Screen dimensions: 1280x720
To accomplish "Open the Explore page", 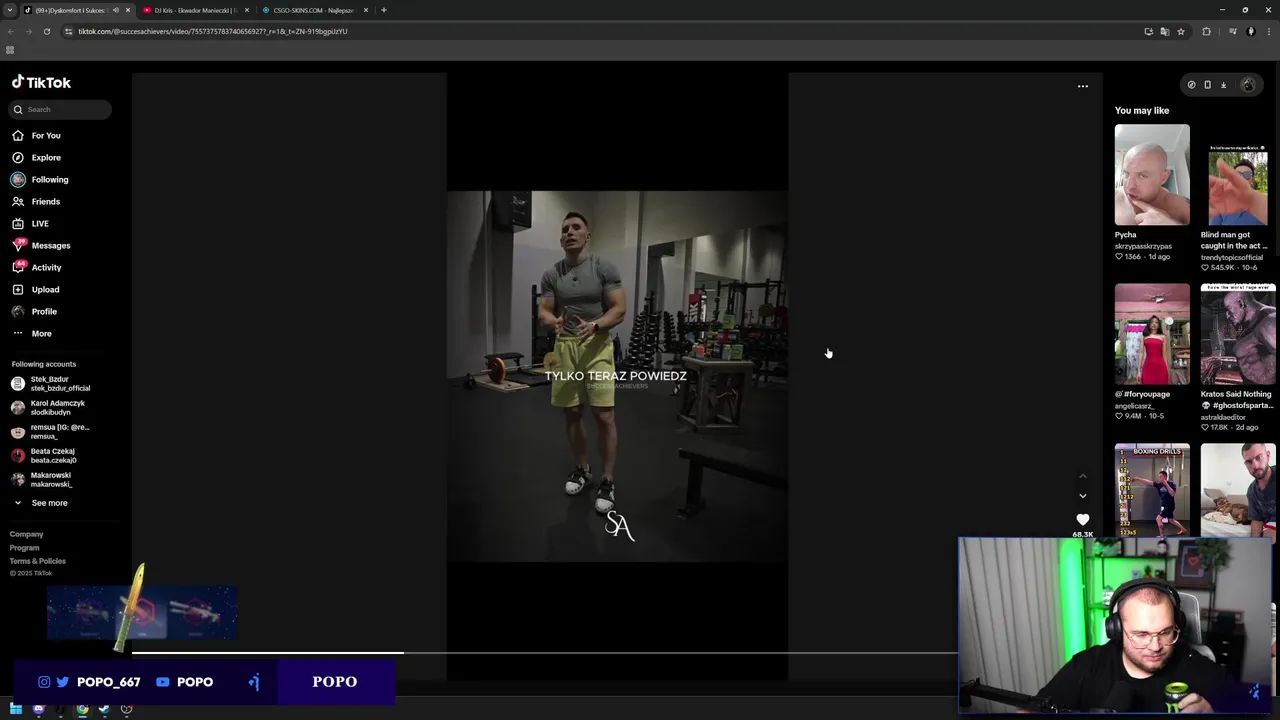I will coord(36,157).
